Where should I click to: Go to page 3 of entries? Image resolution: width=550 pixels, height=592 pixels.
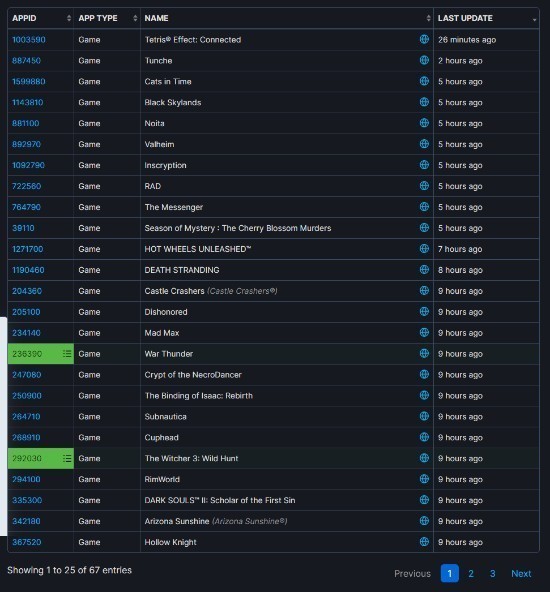492,574
